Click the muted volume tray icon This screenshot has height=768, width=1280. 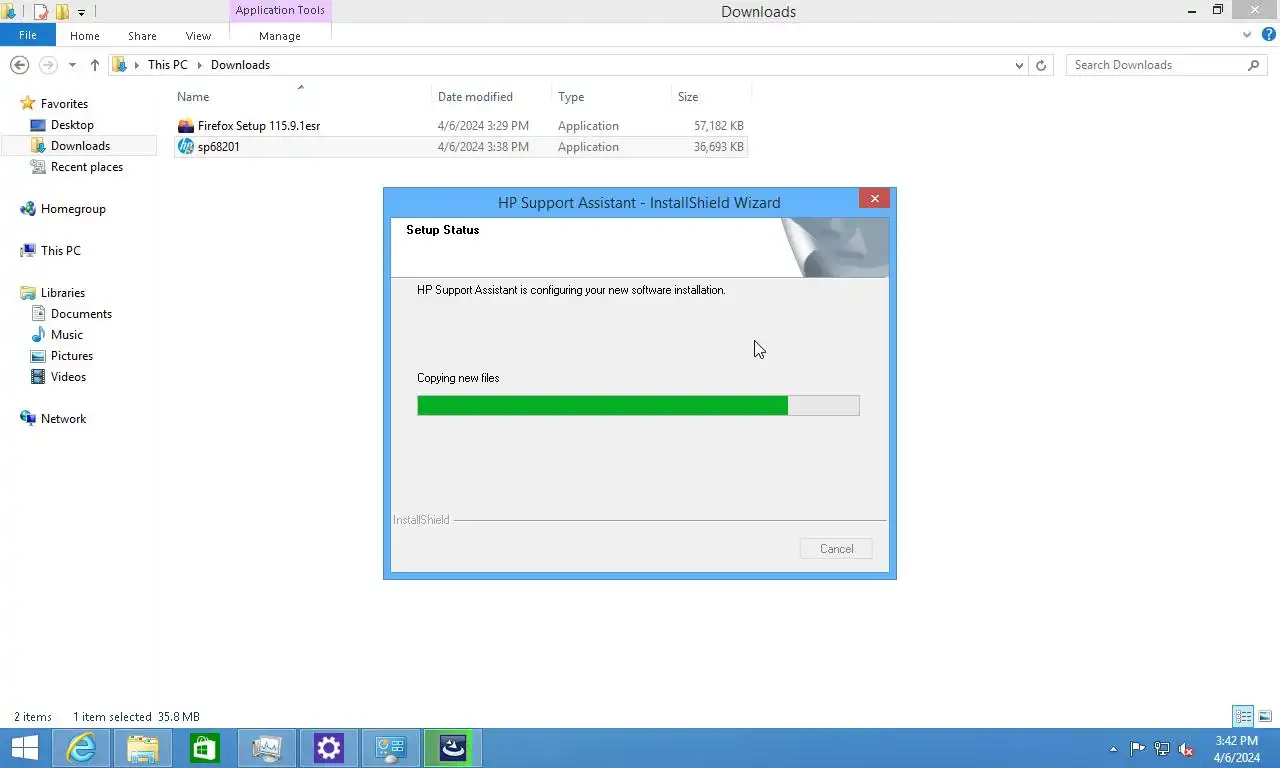1186,748
